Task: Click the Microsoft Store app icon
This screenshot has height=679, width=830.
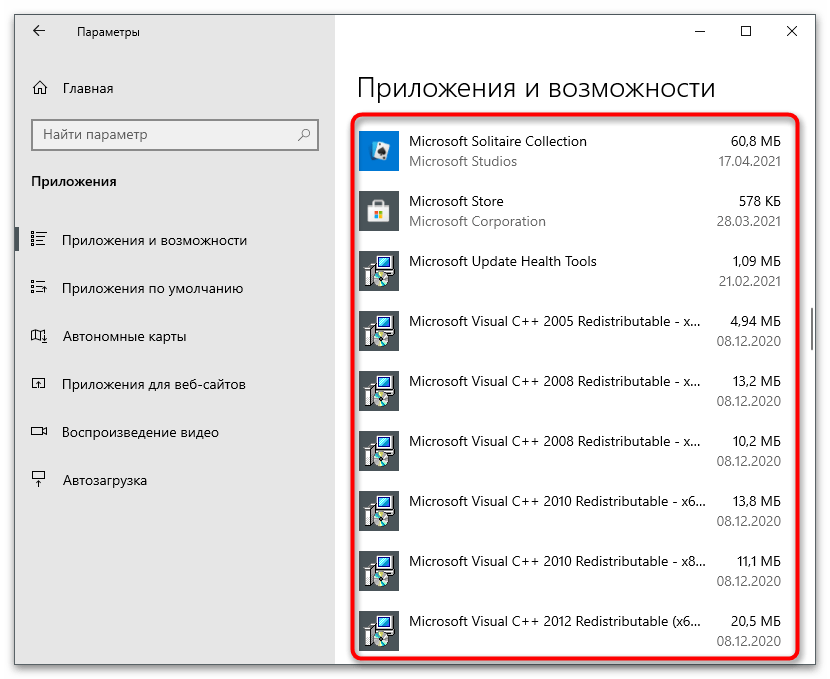Action: tap(378, 211)
